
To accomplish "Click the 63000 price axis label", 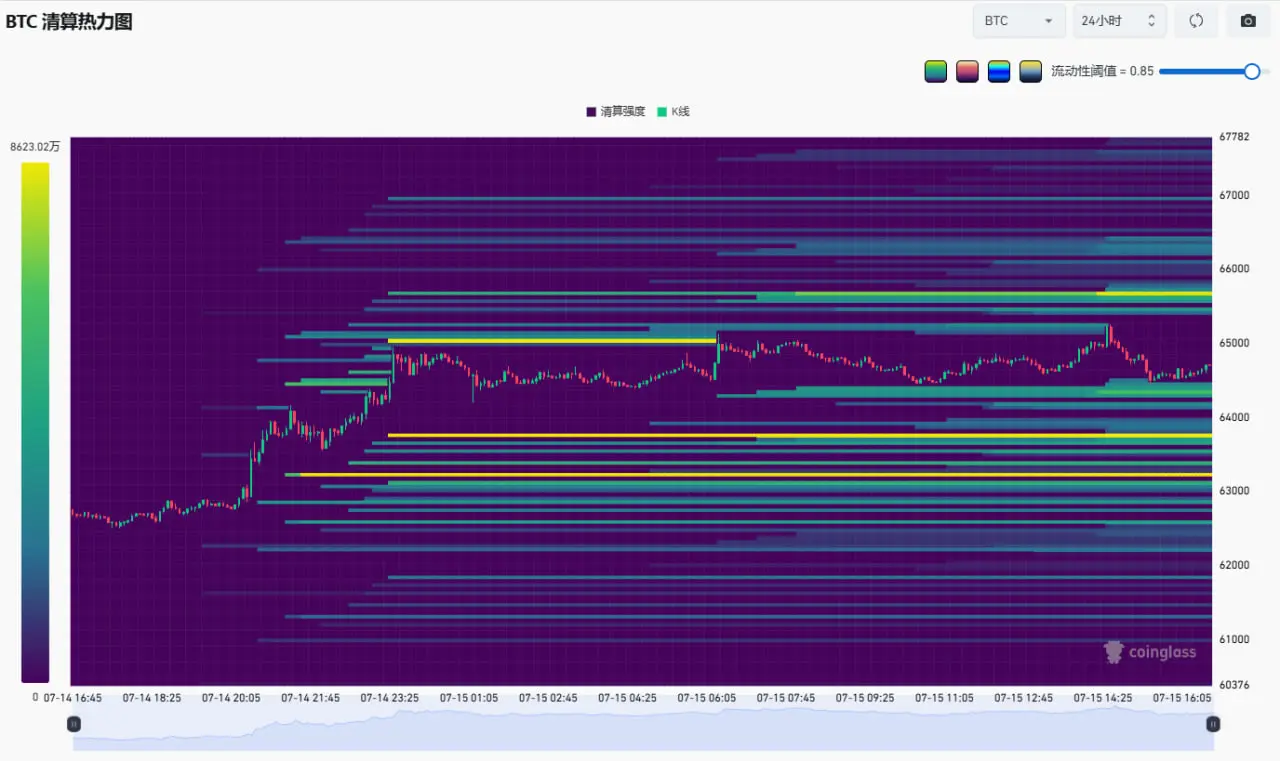I will [x=1235, y=491].
